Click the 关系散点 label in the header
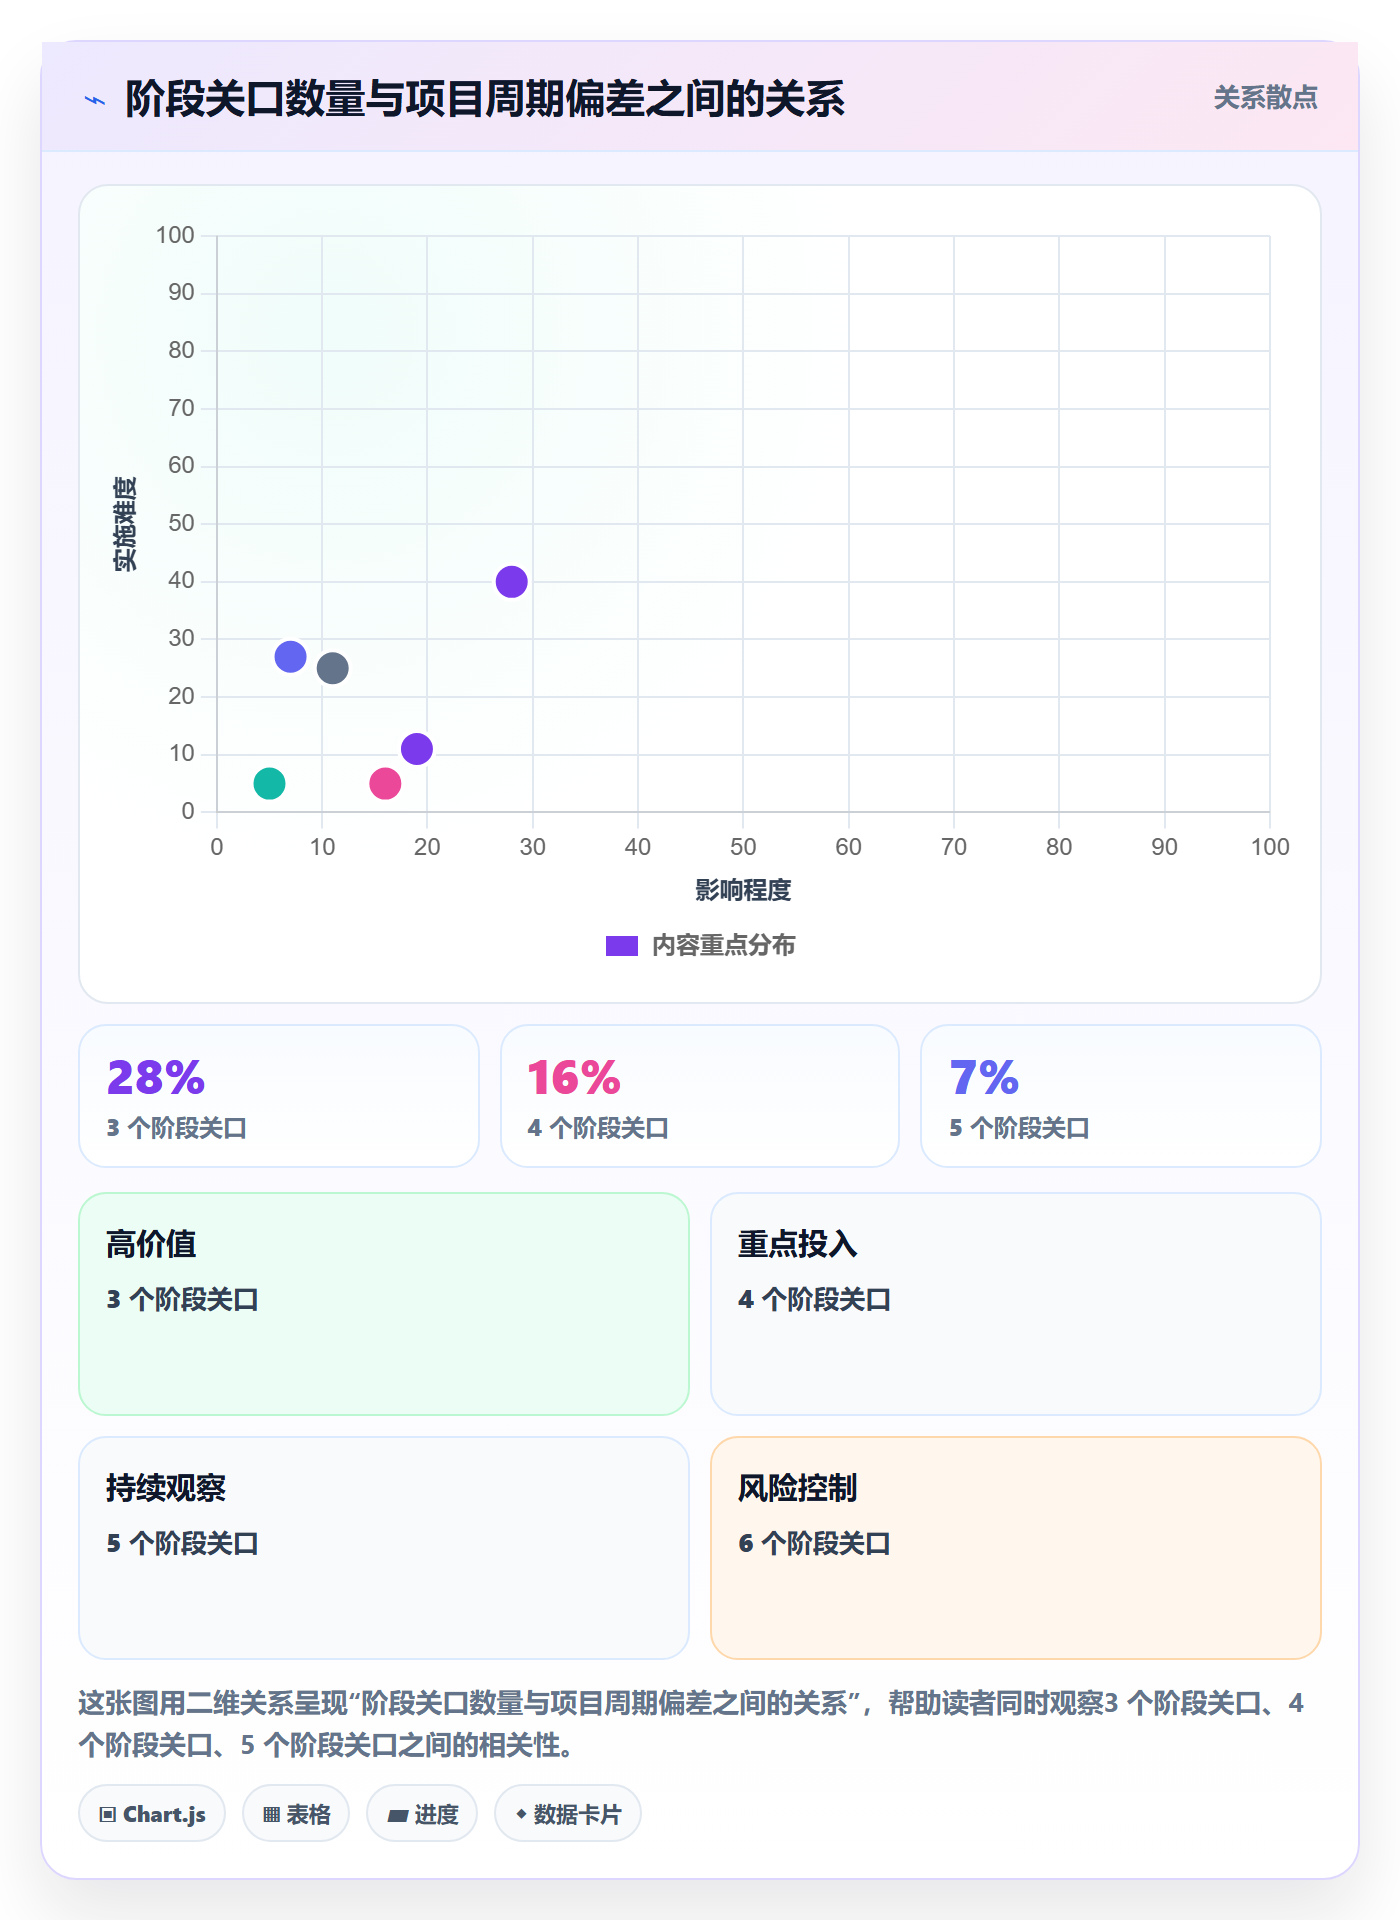This screenshot has height=1920, width=1400. pos(1265,98)
